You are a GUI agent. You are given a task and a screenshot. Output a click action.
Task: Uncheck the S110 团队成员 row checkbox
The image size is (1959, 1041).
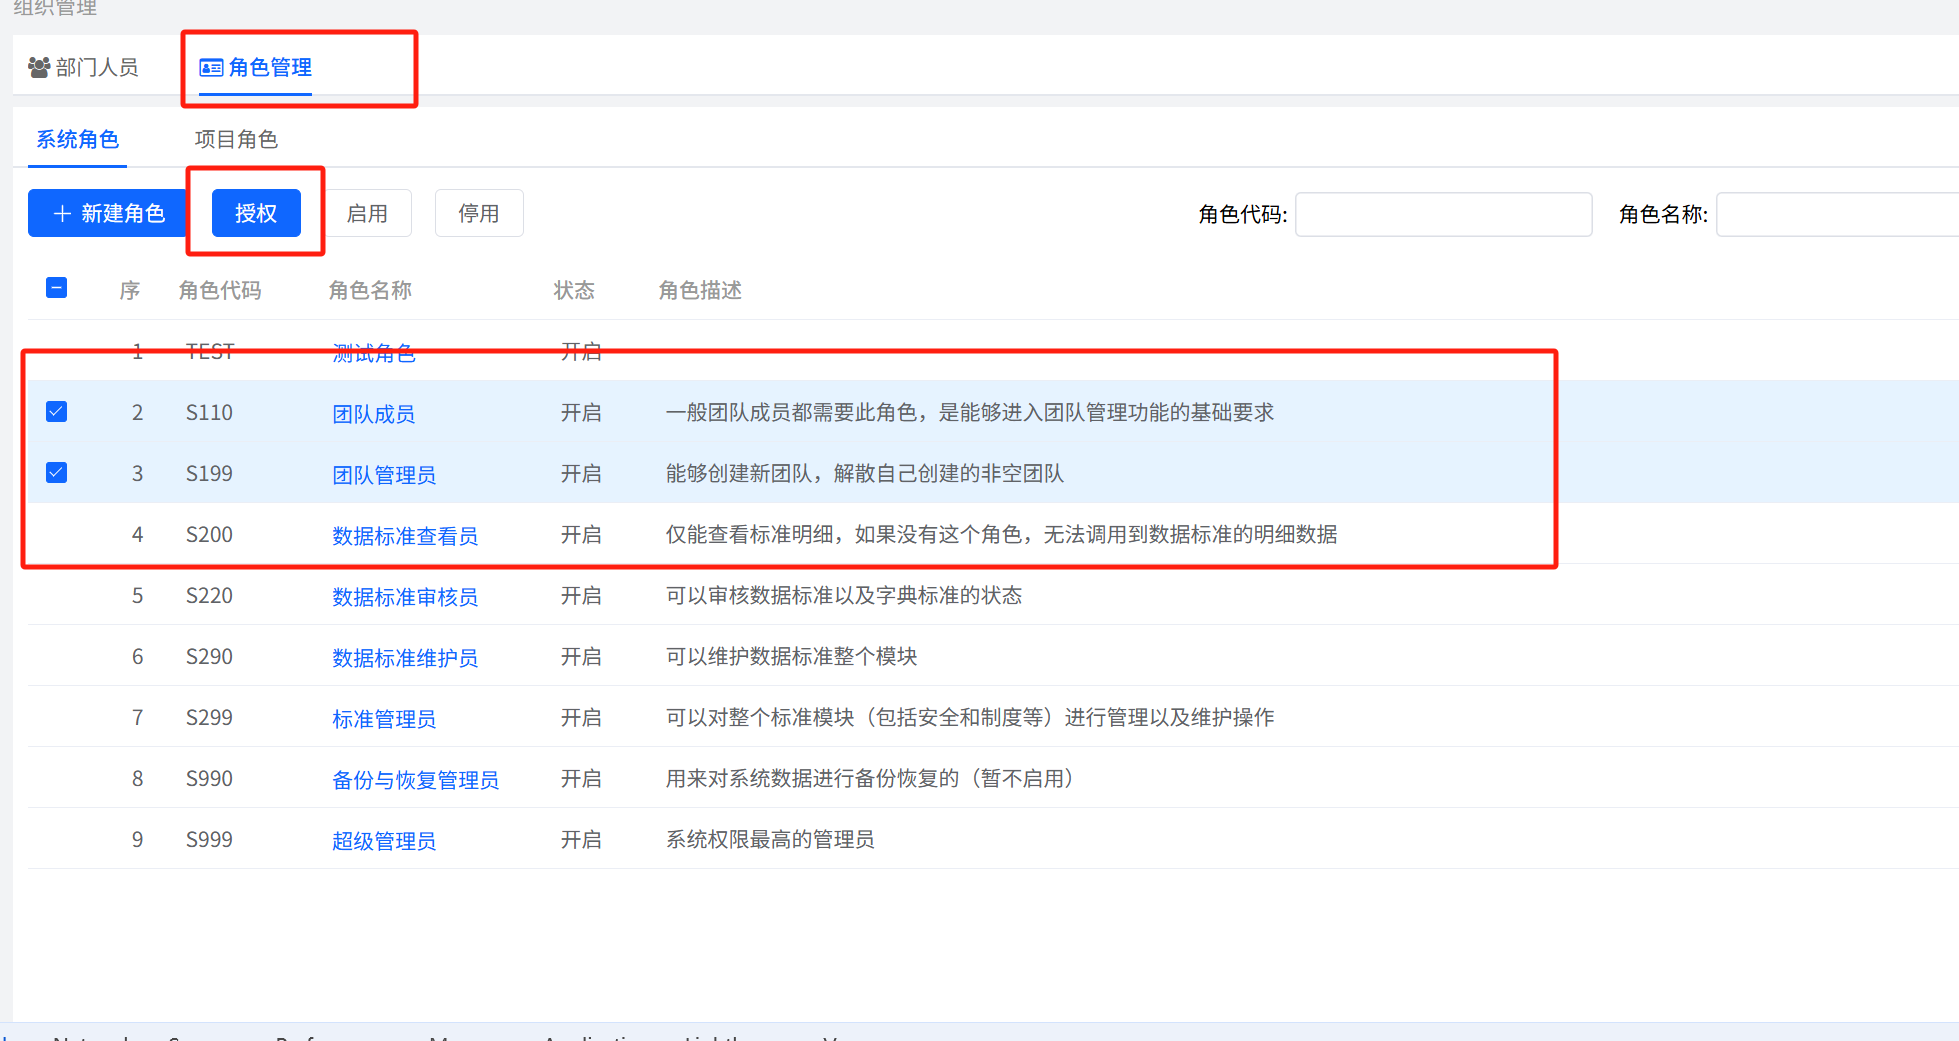(57, 412)
